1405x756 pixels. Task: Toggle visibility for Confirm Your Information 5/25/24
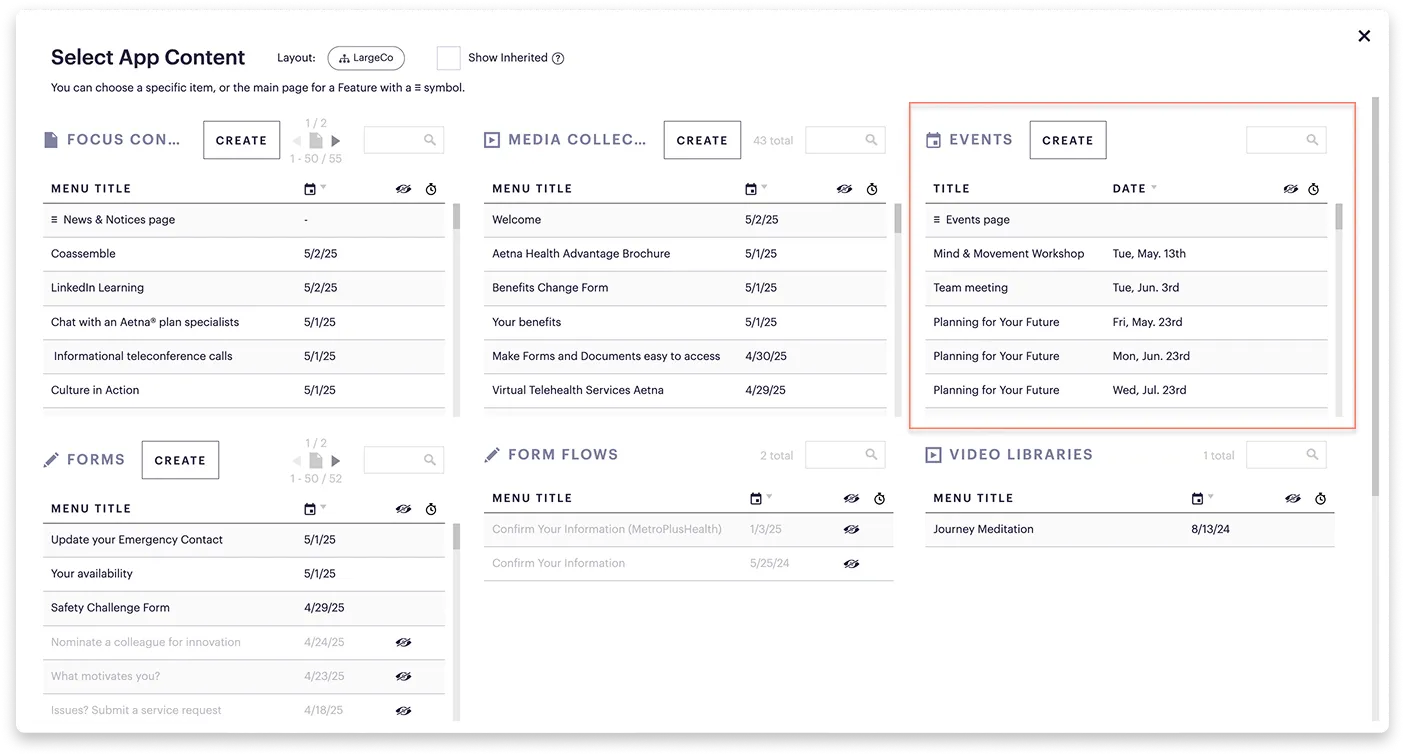coord(851,563)
